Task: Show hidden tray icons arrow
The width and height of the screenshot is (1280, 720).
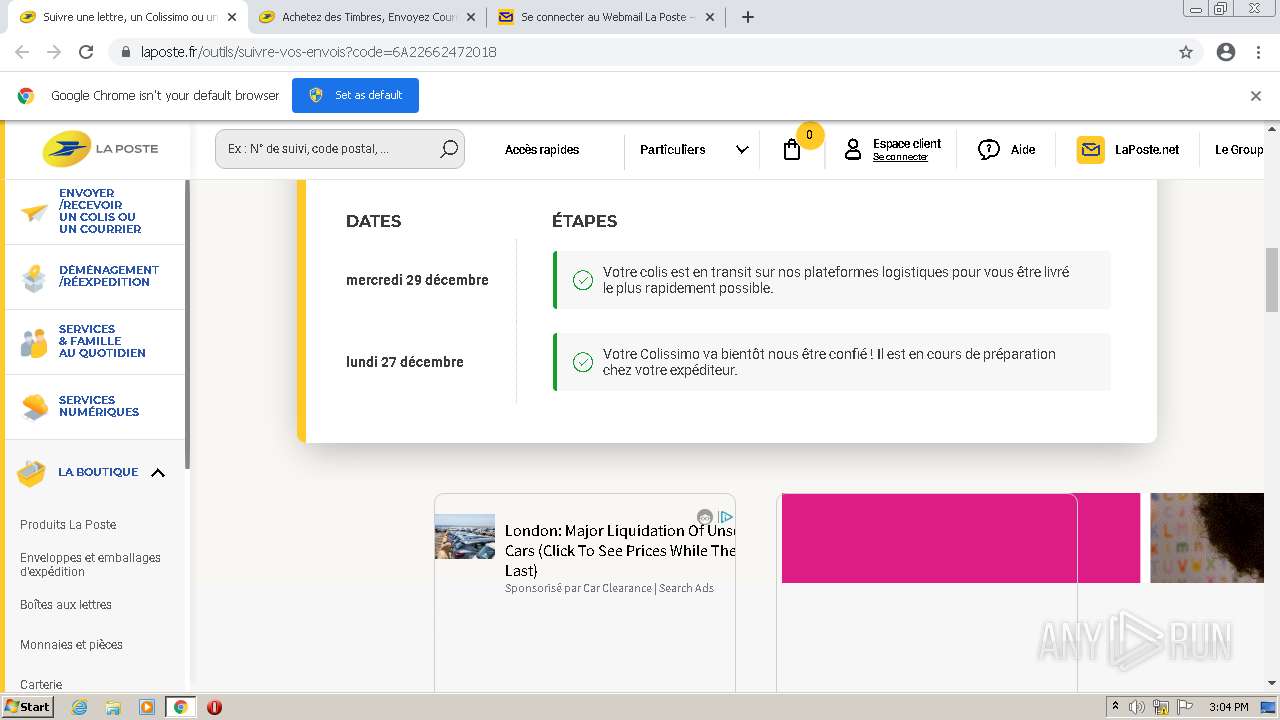Action: pyautogui.click(x=1115, y=707)
